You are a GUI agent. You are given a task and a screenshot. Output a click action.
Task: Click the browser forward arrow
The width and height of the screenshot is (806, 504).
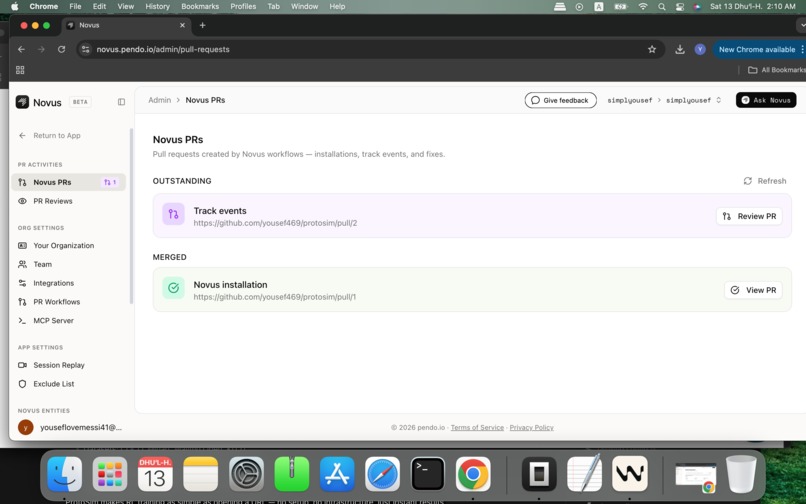41,49
